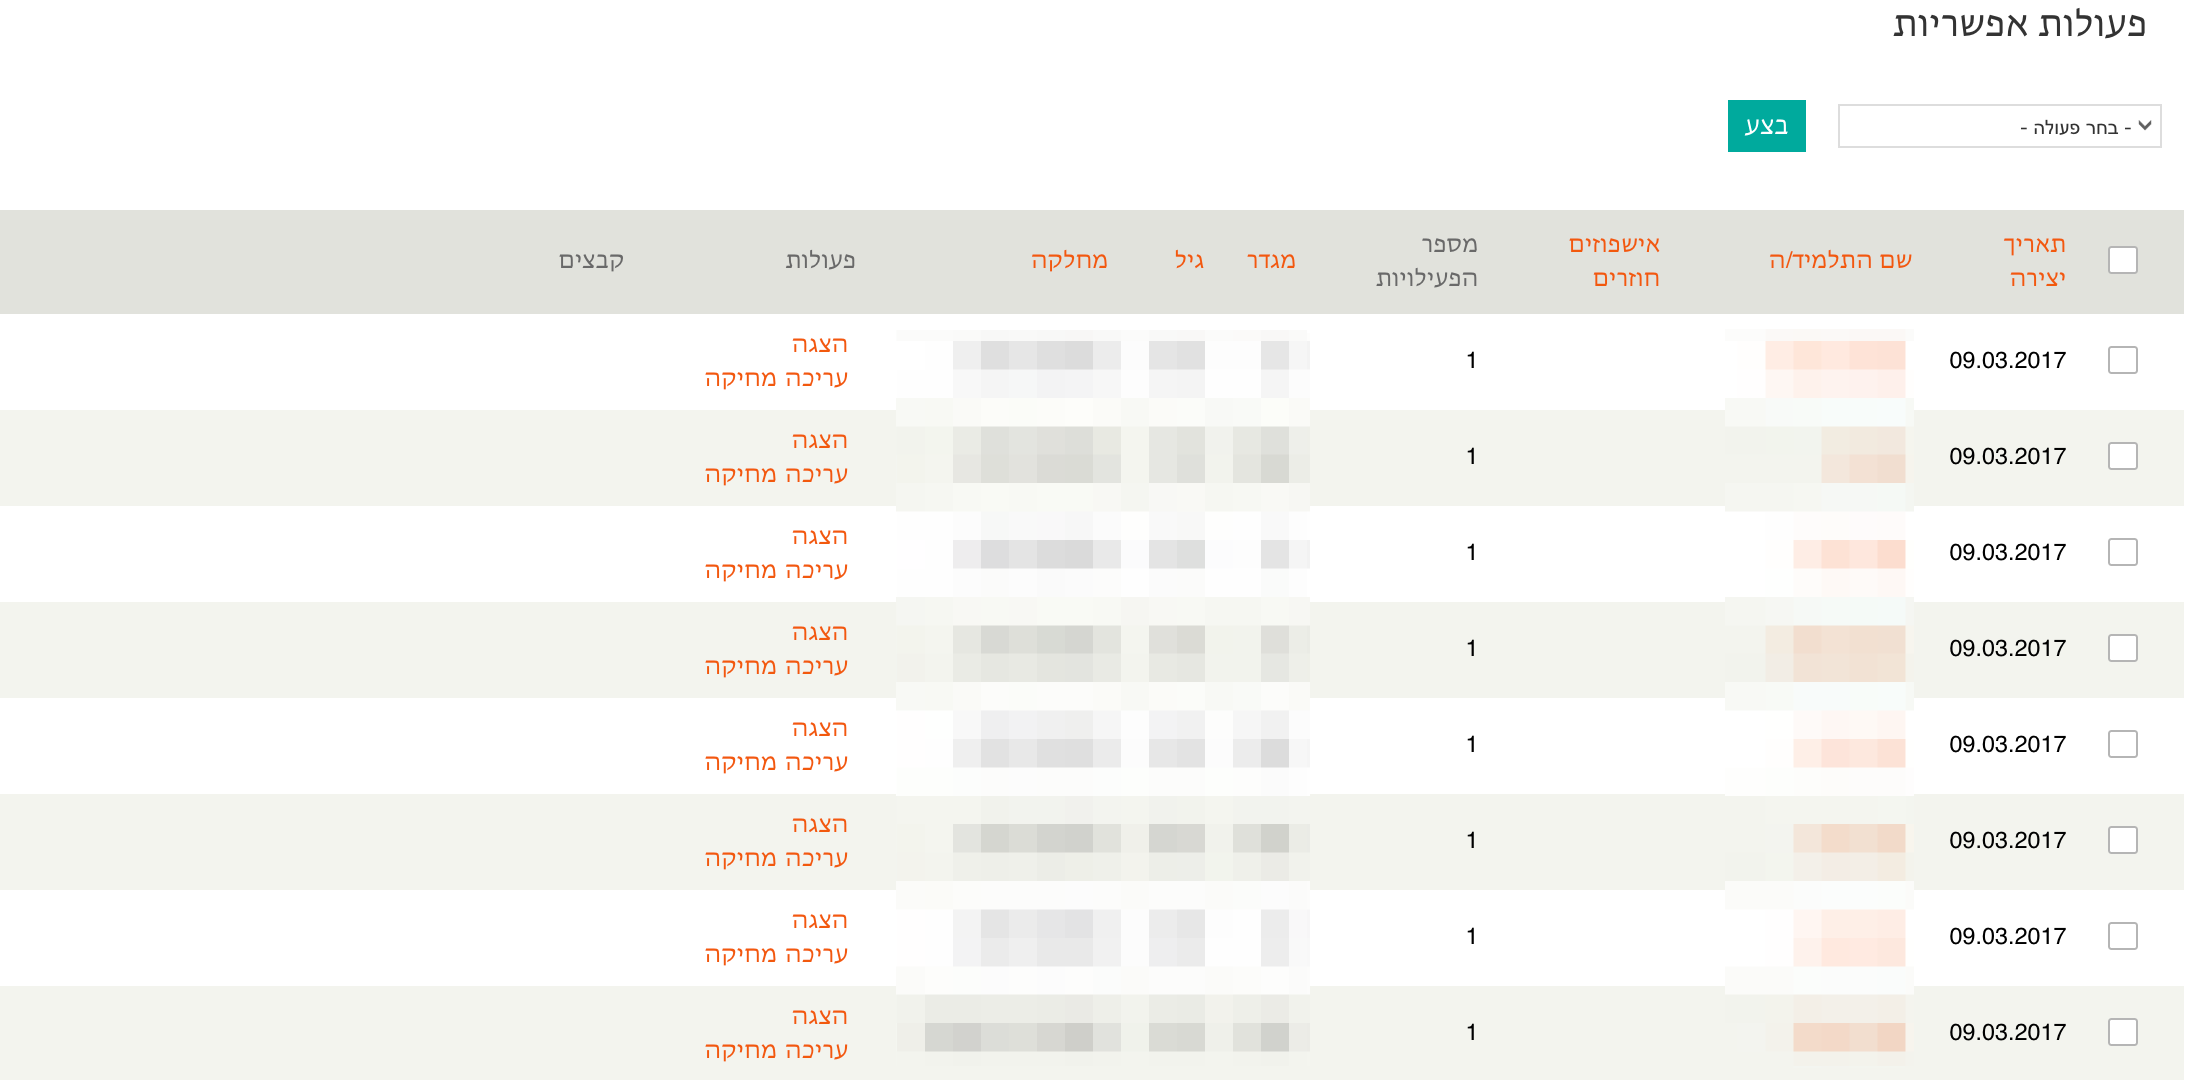
Task: Sort by אישפוזים חוזרים column header
Action: point(1614,260)
